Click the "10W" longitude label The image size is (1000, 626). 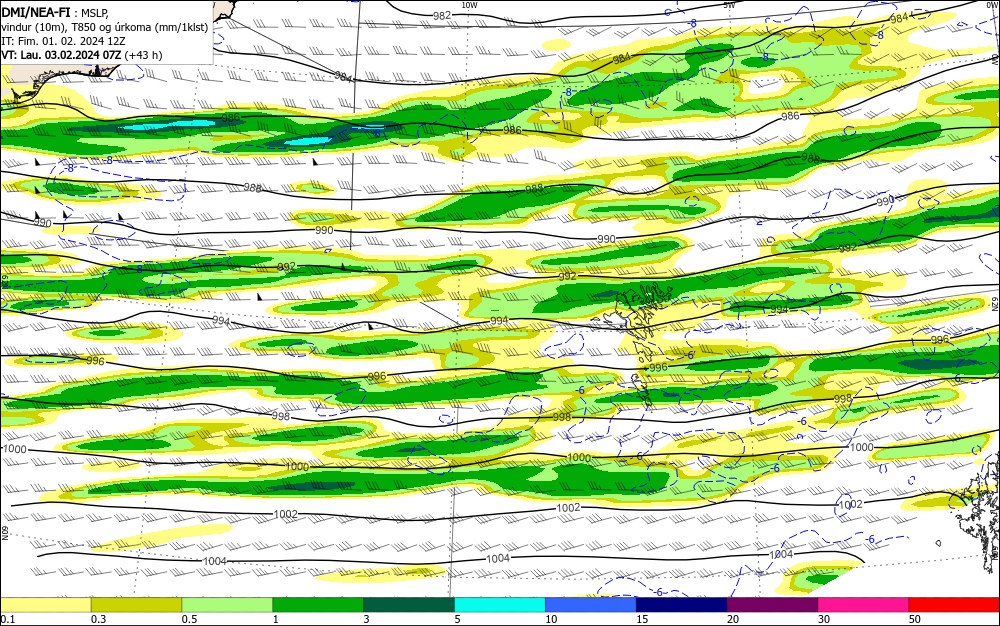pos(469,5)
